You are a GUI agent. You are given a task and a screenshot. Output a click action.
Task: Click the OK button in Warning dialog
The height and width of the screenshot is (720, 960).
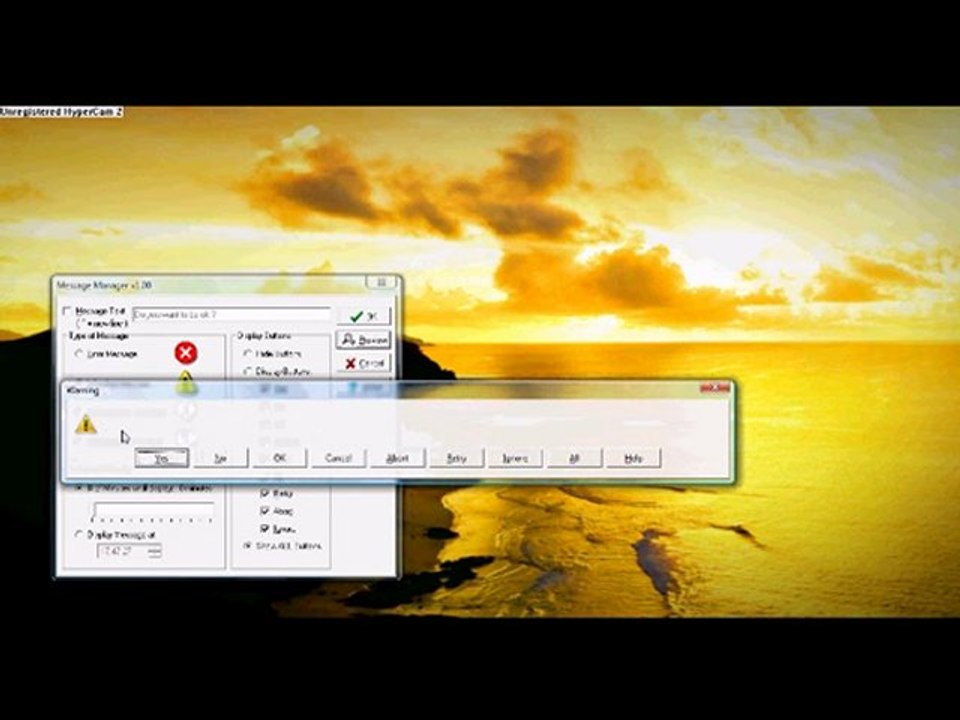pos(279,458)
